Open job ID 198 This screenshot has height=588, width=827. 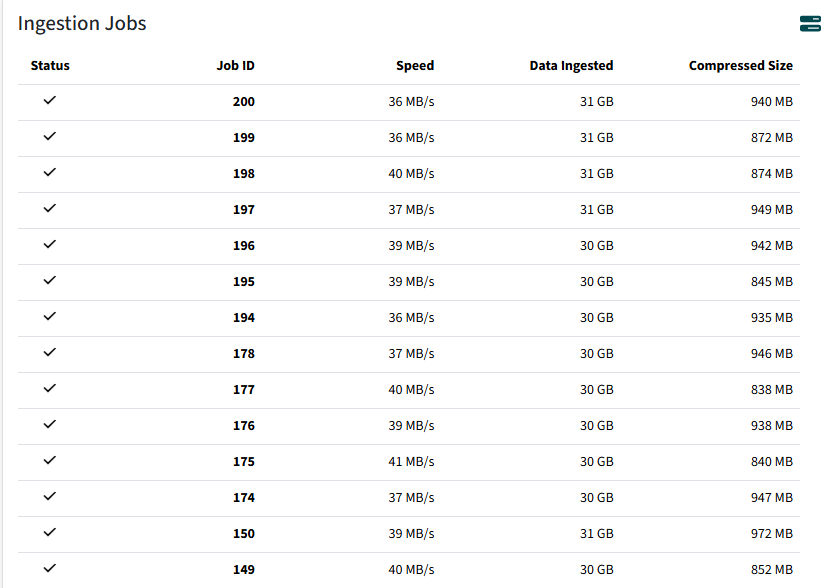tap(243, 174)
